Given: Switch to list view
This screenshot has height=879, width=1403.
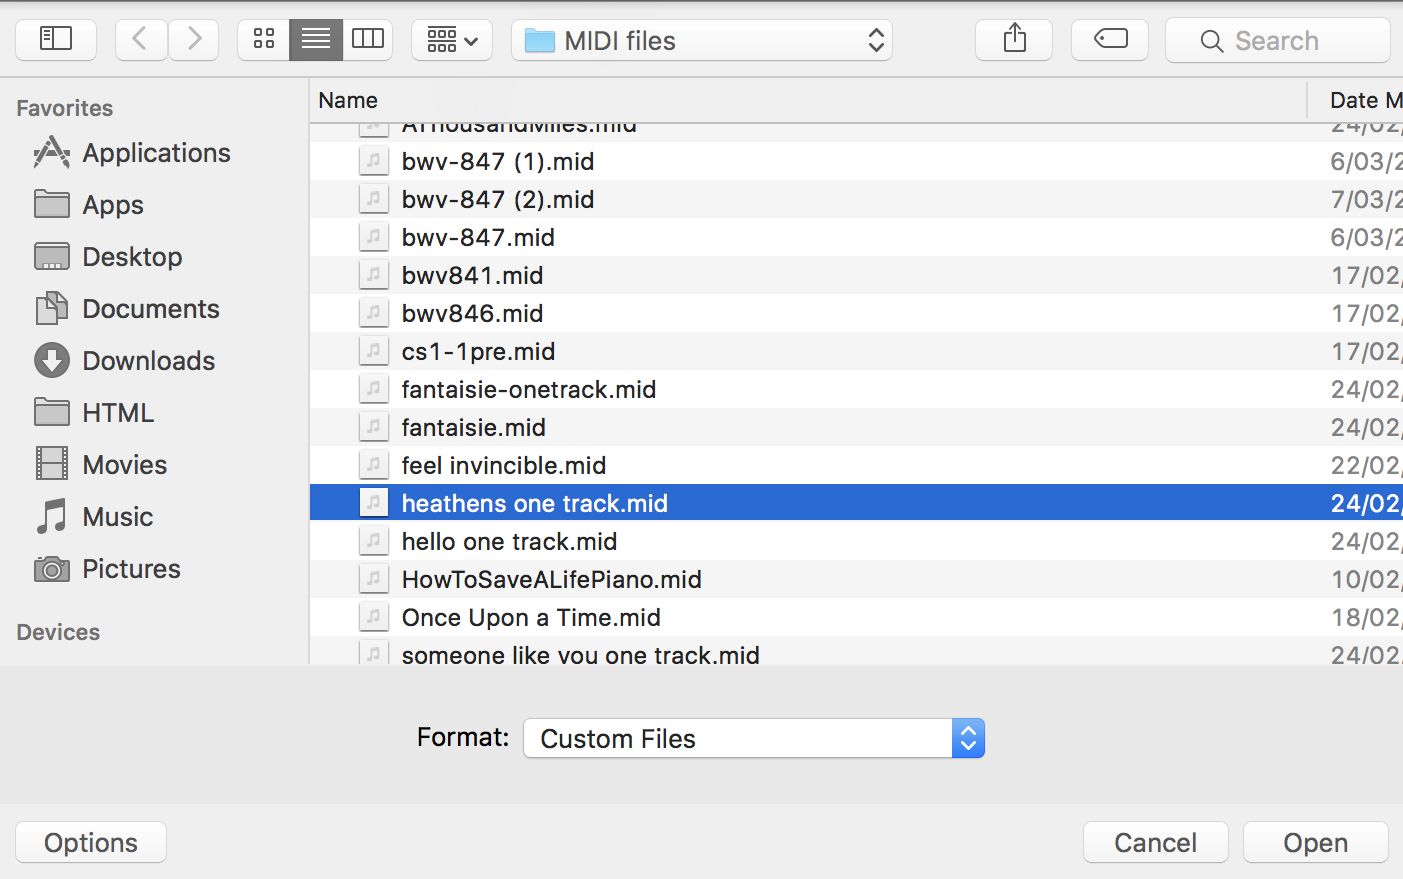Looking at the screenshot, I should coord(316,40).
